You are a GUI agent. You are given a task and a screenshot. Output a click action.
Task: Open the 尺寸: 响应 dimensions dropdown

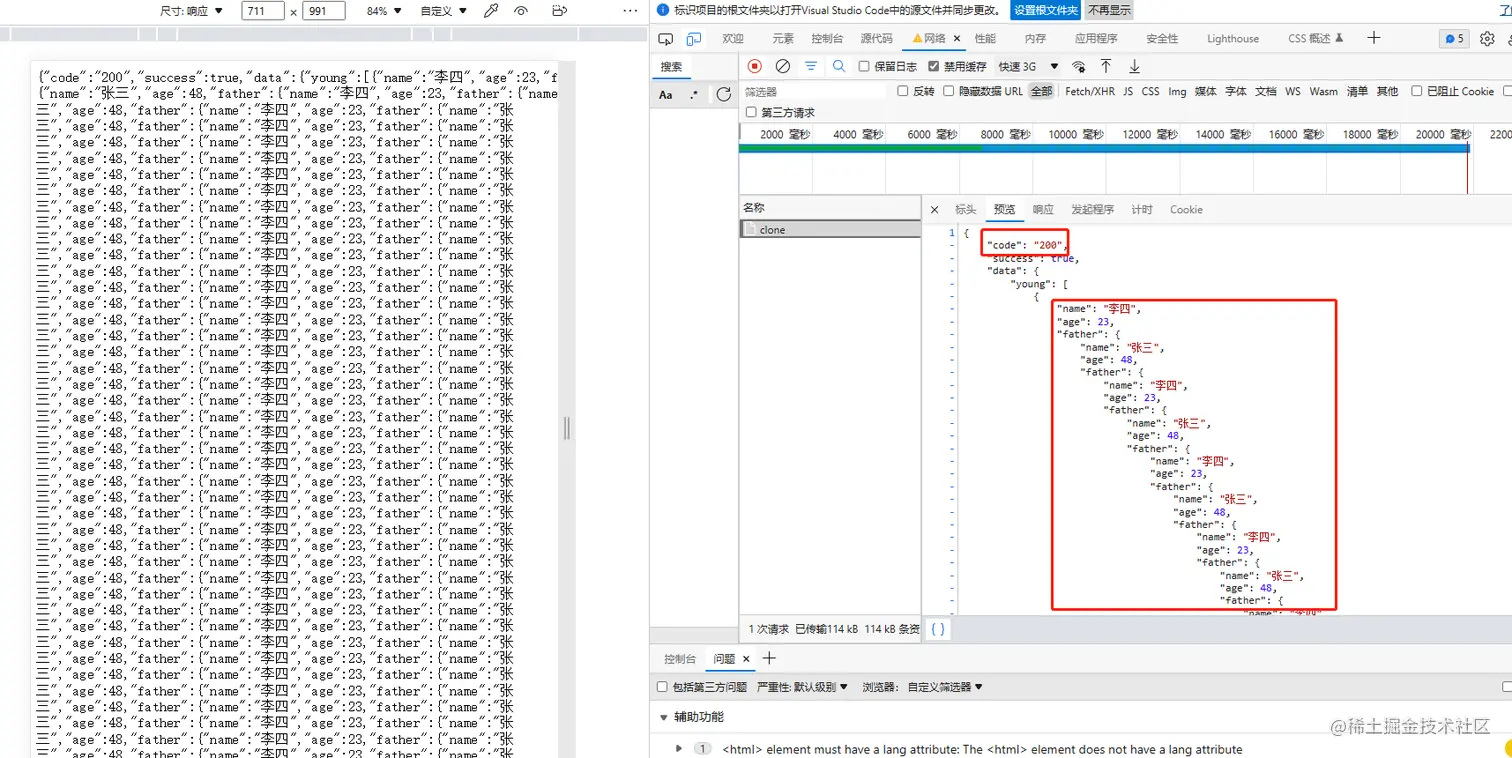[x=192, y=11]
